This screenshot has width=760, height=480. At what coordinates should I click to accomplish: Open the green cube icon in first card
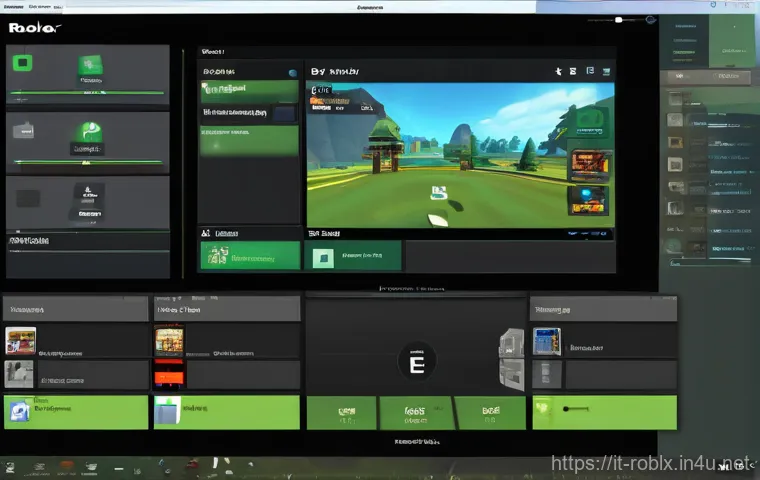(91, 64)
